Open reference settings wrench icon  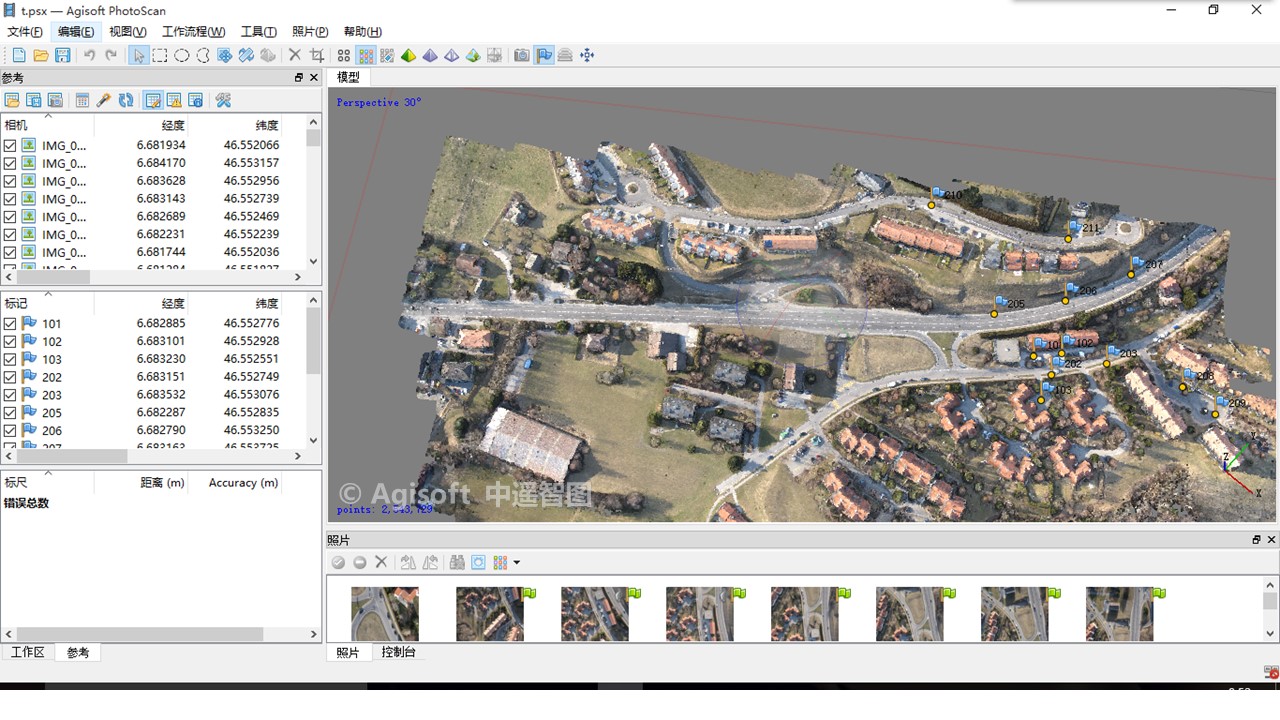tap(223, 100)
